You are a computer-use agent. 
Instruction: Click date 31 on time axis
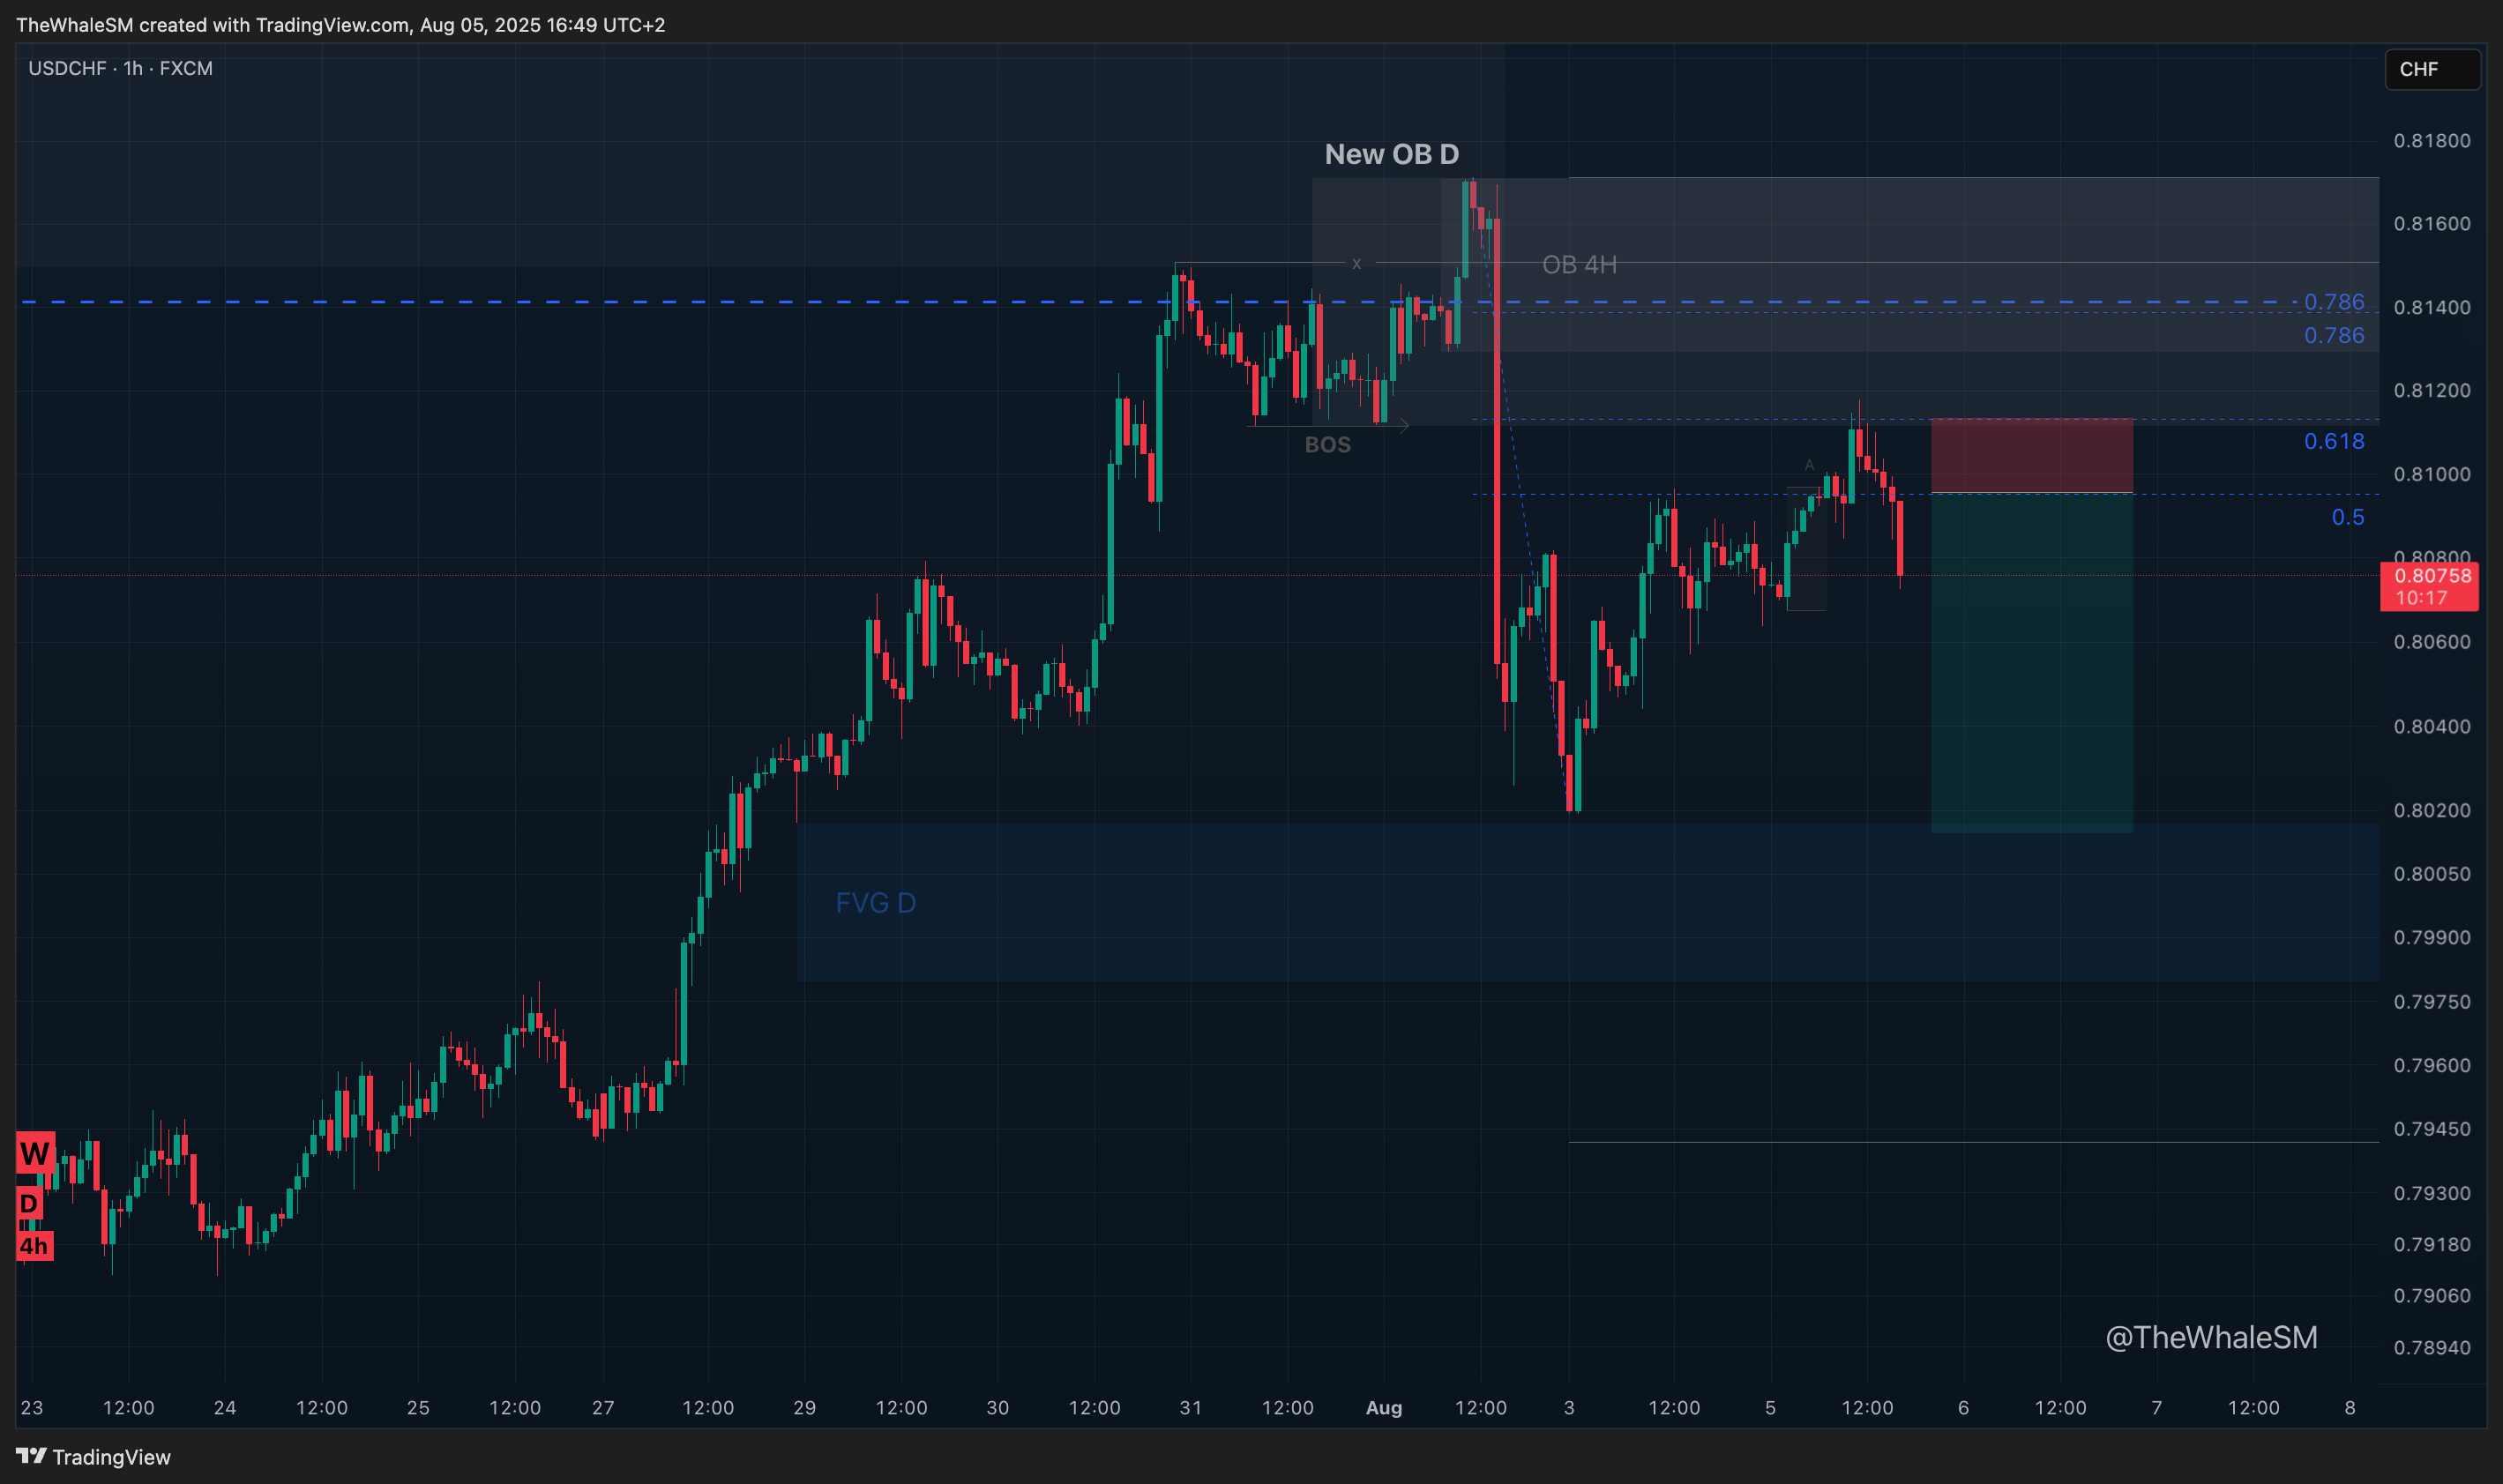[1190, 1407]
